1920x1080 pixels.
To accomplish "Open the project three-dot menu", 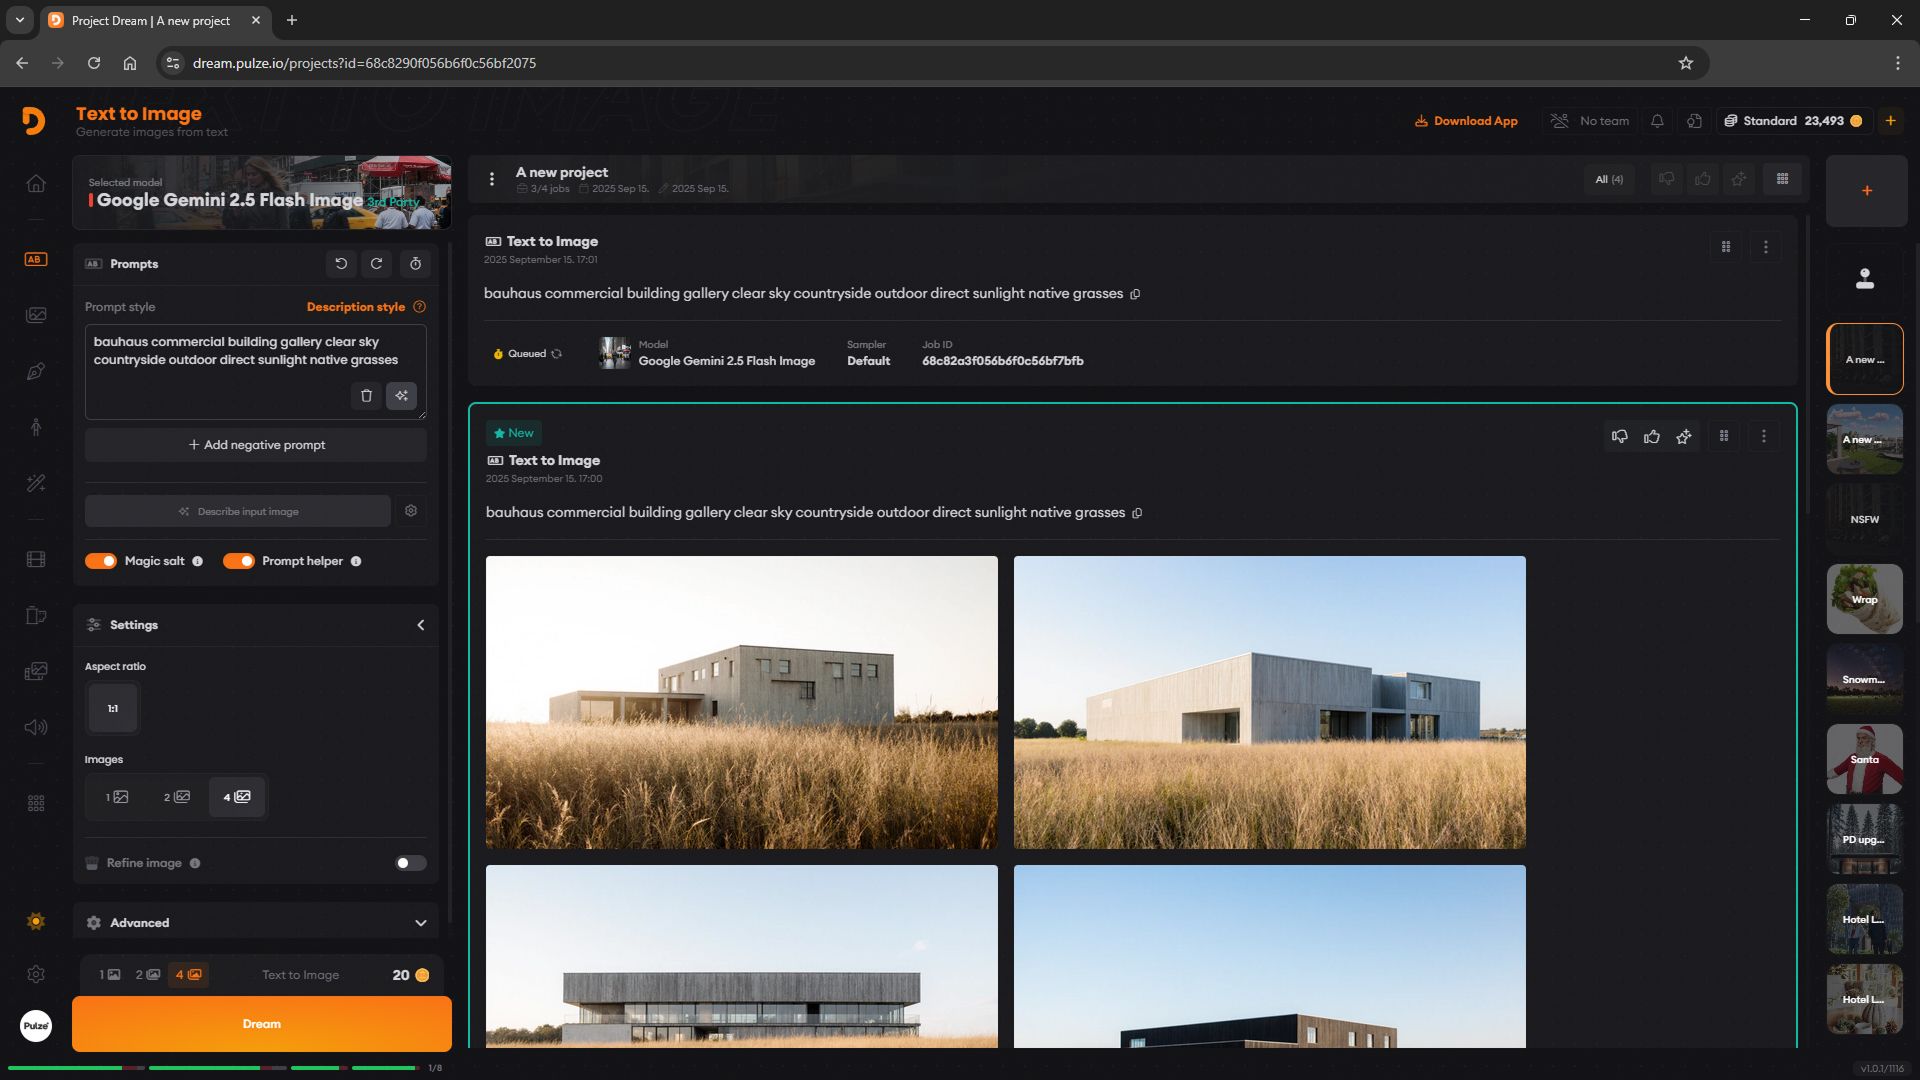I will tap(491, 179).
